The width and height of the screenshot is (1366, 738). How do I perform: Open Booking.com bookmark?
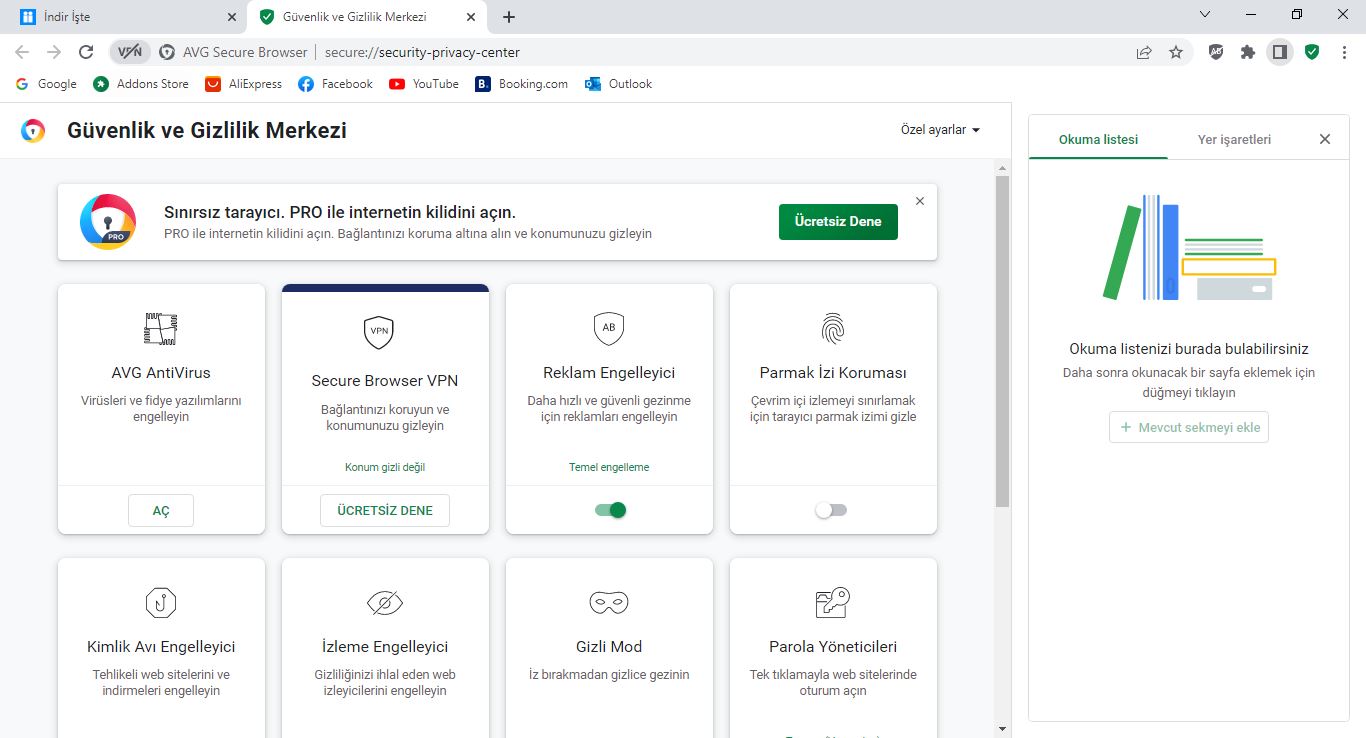(x=521, y=84)
